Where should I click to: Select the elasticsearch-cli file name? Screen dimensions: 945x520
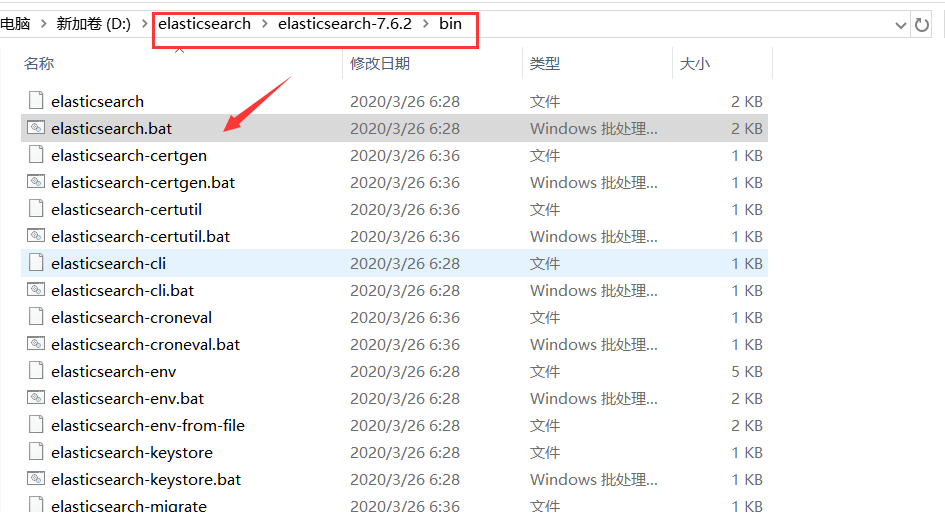[x=108, y=263]
